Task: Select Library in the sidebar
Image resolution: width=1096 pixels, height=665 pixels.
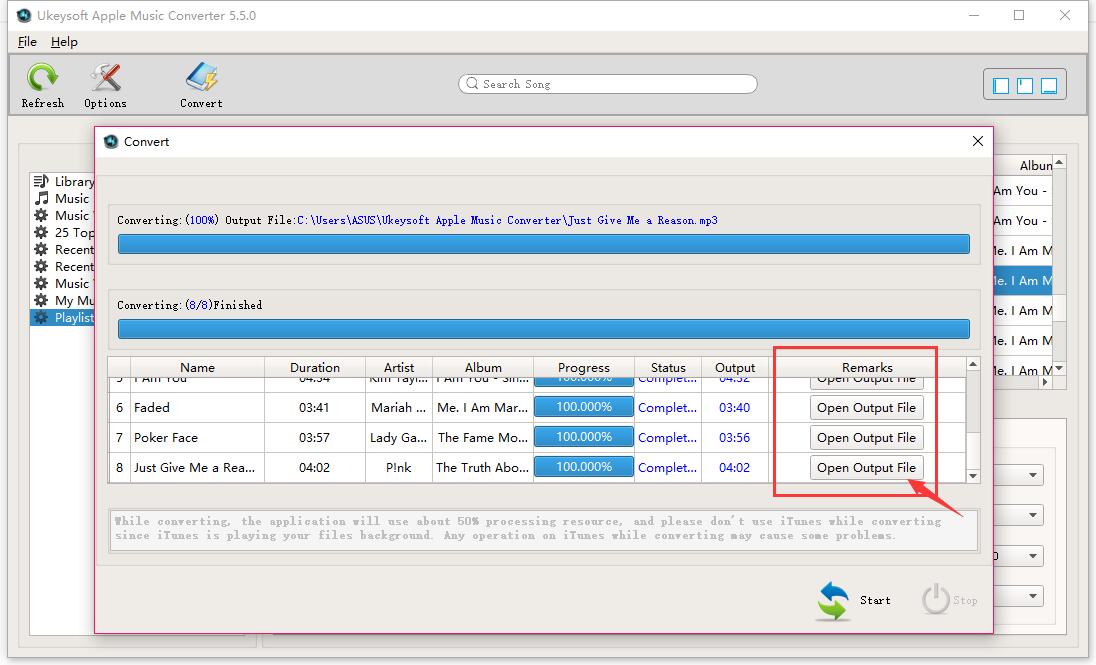Action: coord(73,182)
